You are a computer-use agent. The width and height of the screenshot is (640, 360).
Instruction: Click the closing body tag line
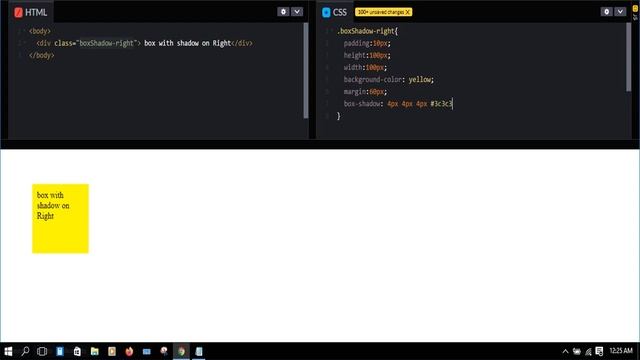click(42, 55)
